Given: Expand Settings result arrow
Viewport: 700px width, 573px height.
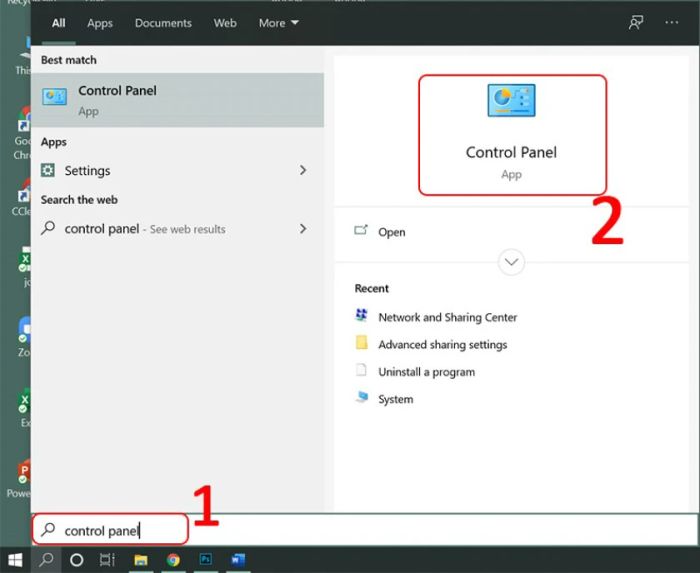Looking at the screenshot, I should [303, 170].
